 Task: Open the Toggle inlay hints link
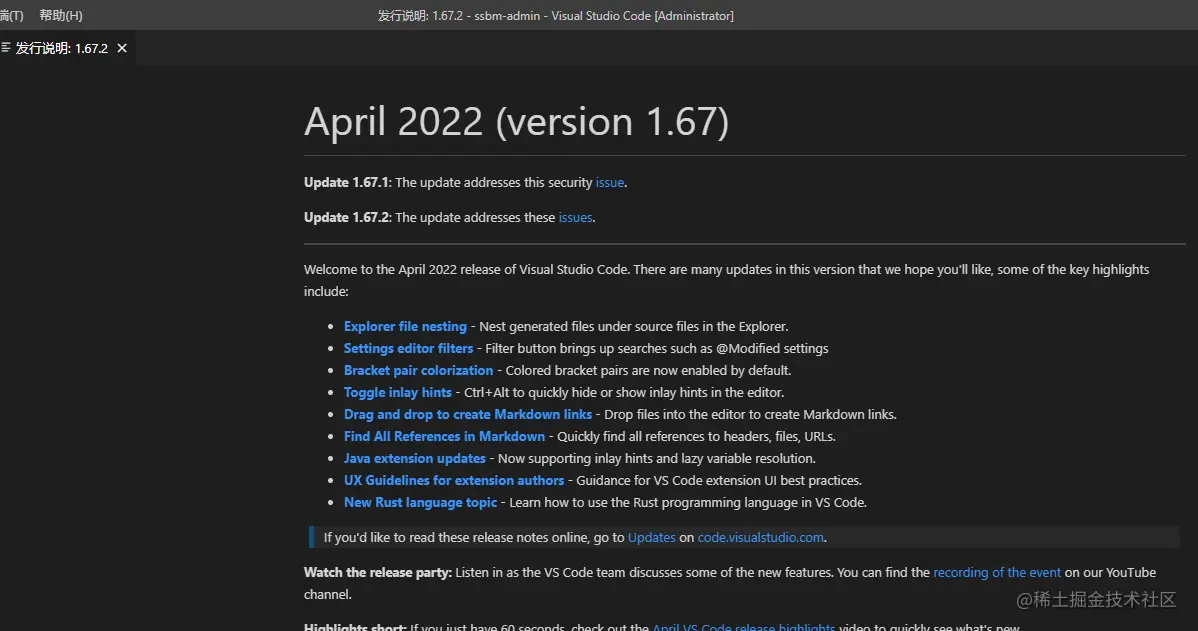tap(398, 393)
